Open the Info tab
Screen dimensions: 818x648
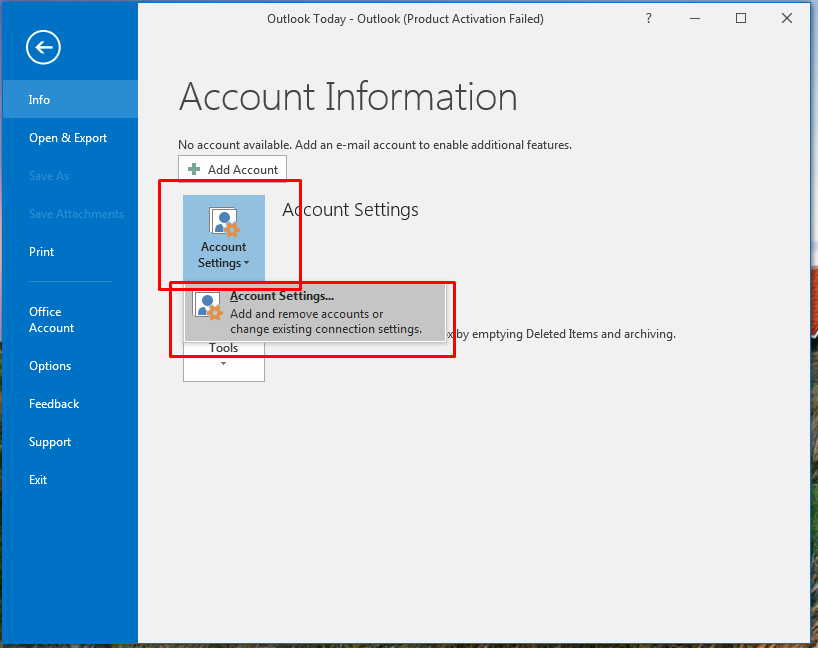pyautogui.click(x=70, y=99)
